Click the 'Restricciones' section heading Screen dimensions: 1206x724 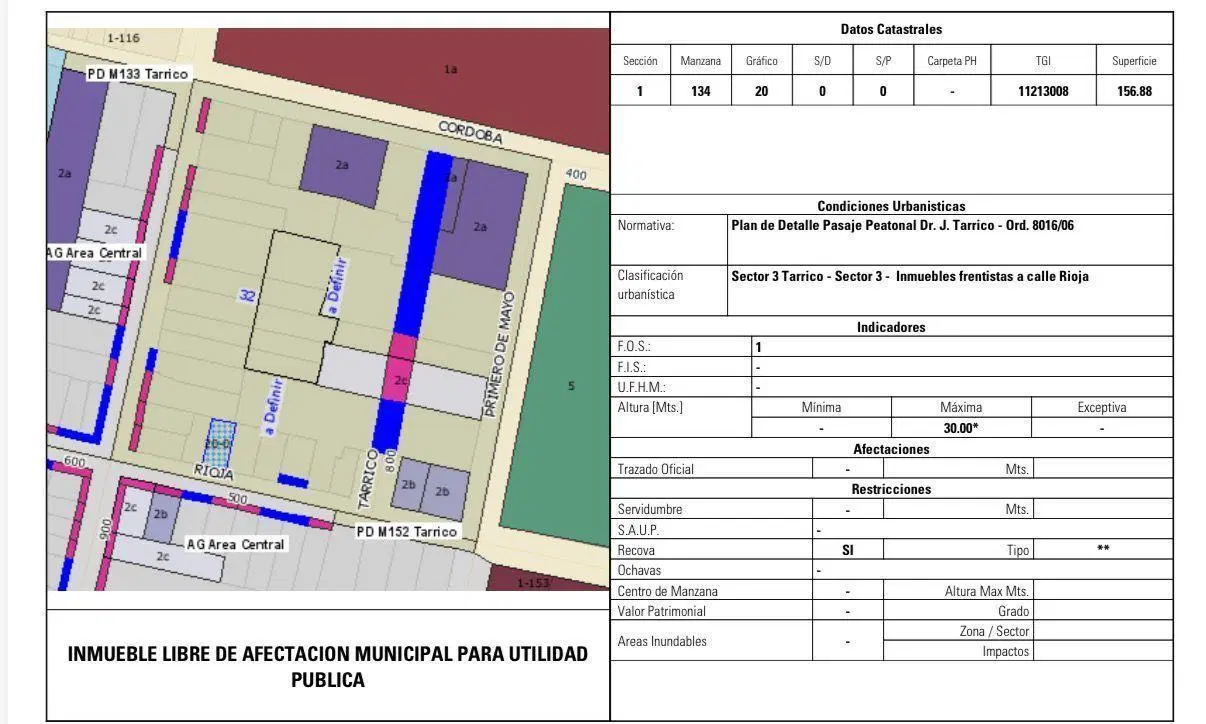[891, 489]
